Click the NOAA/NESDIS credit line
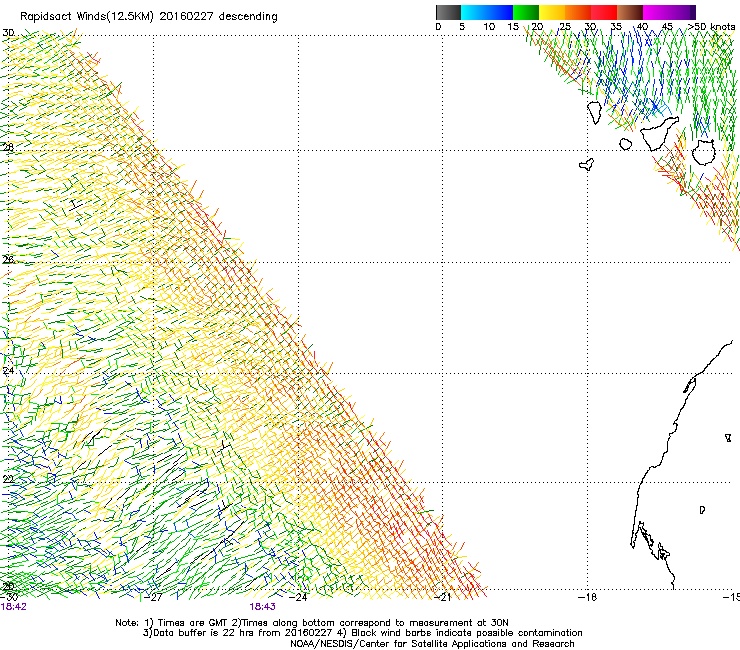Image resolution: width=740 pixels, height=650 pixels. pyautogui.click(x=432, y=644)
